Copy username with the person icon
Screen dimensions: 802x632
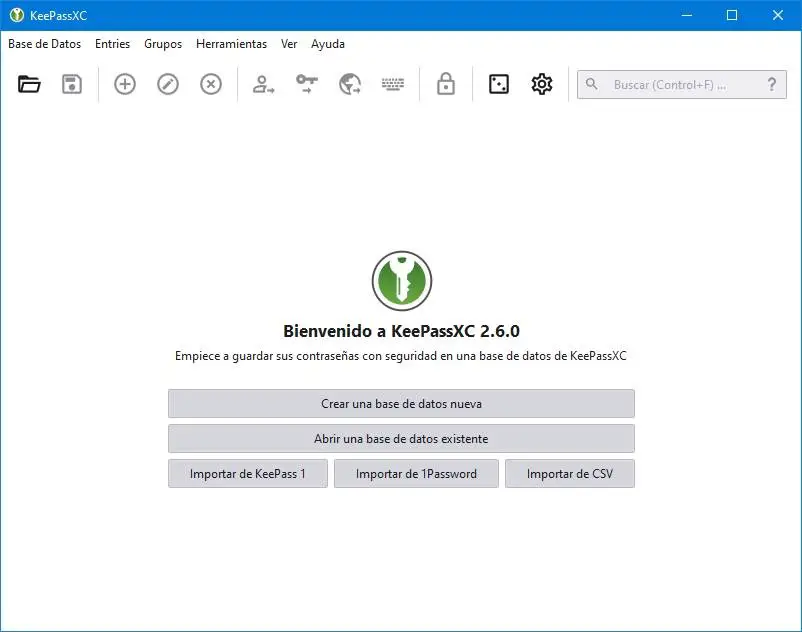263,84
